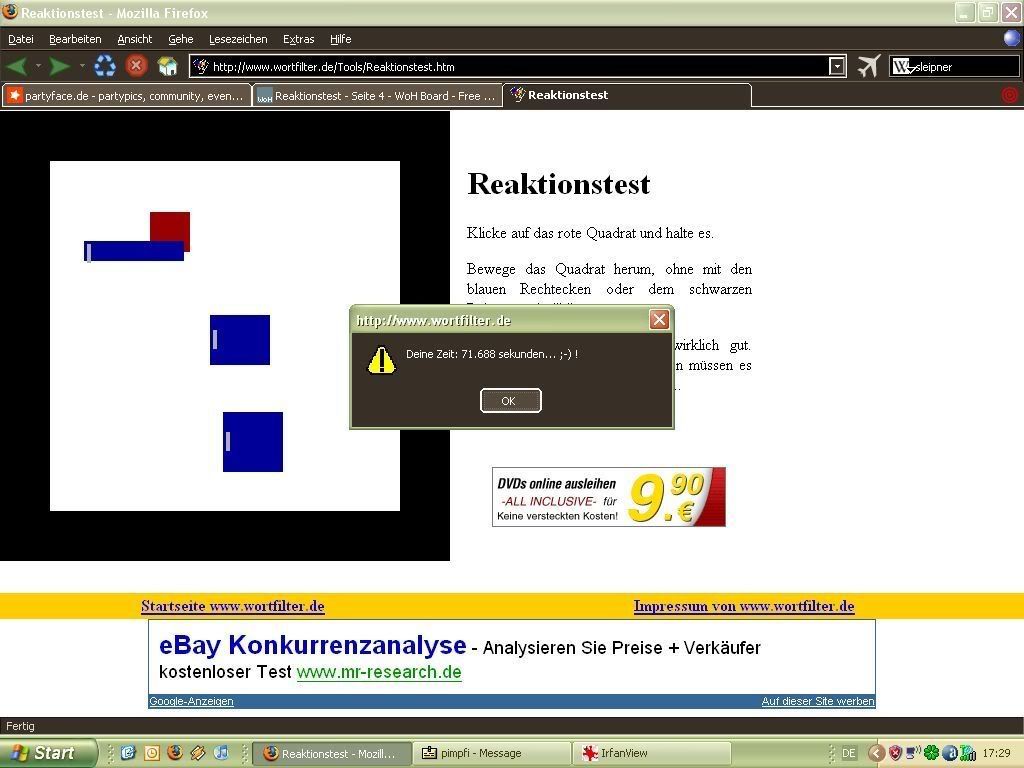Open Firefox from the Quick Launch icons
1024x768 pixels.
tap(174, 753)
